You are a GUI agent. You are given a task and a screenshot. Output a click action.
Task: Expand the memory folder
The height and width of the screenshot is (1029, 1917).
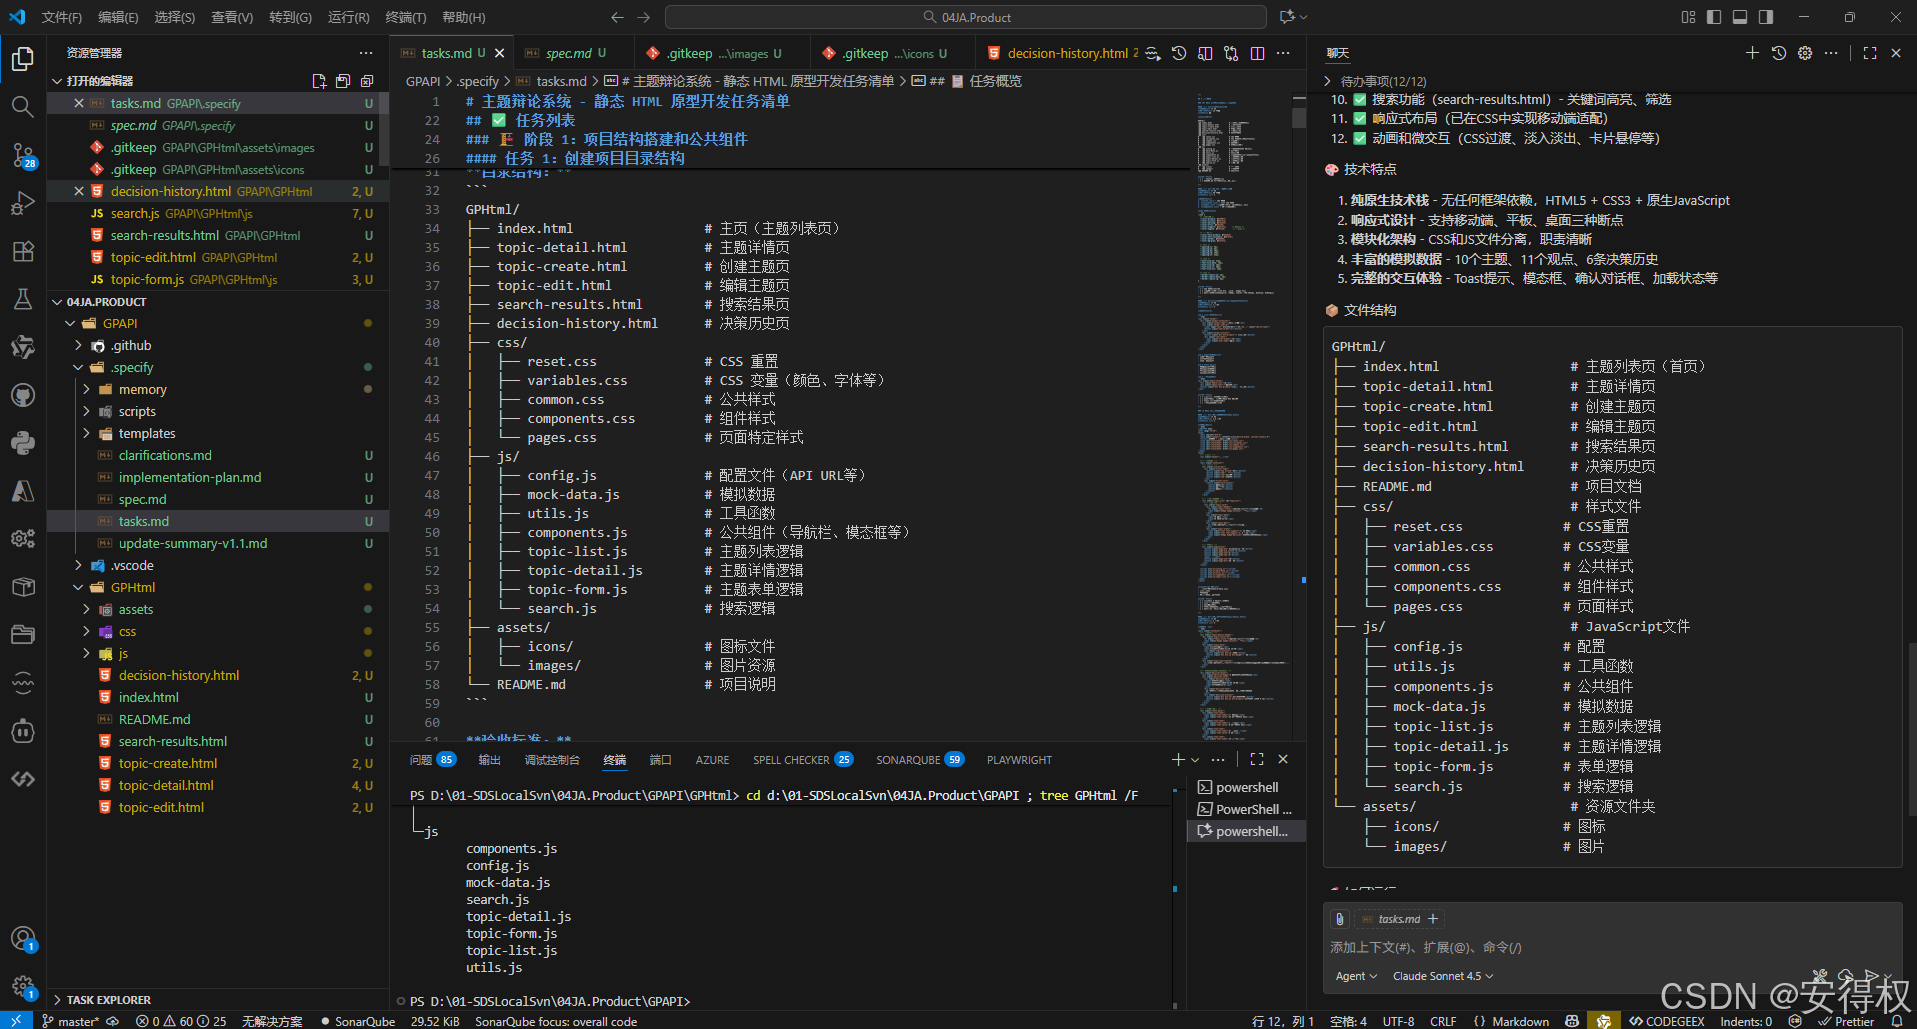click(142, 390)
